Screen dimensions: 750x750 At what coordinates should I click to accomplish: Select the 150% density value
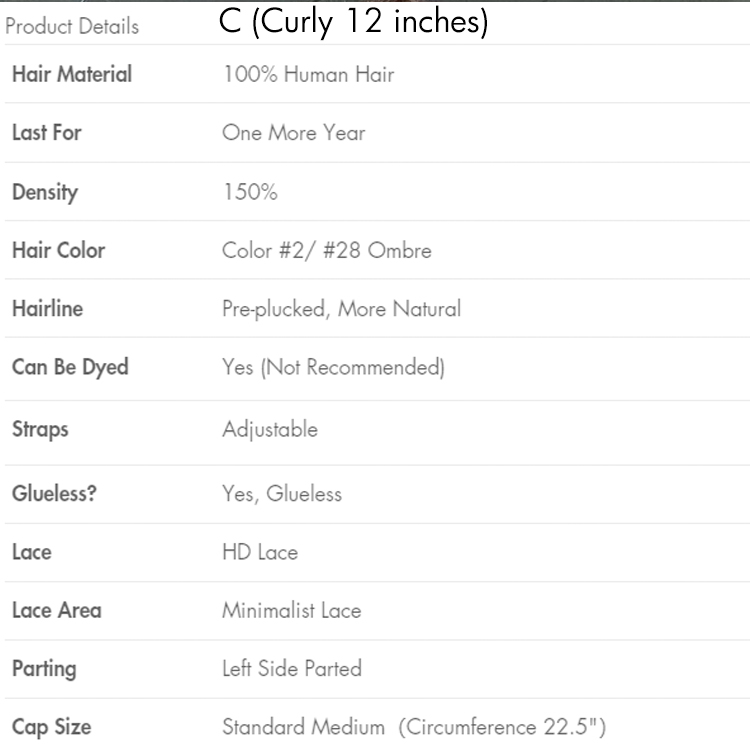[250, 192]
